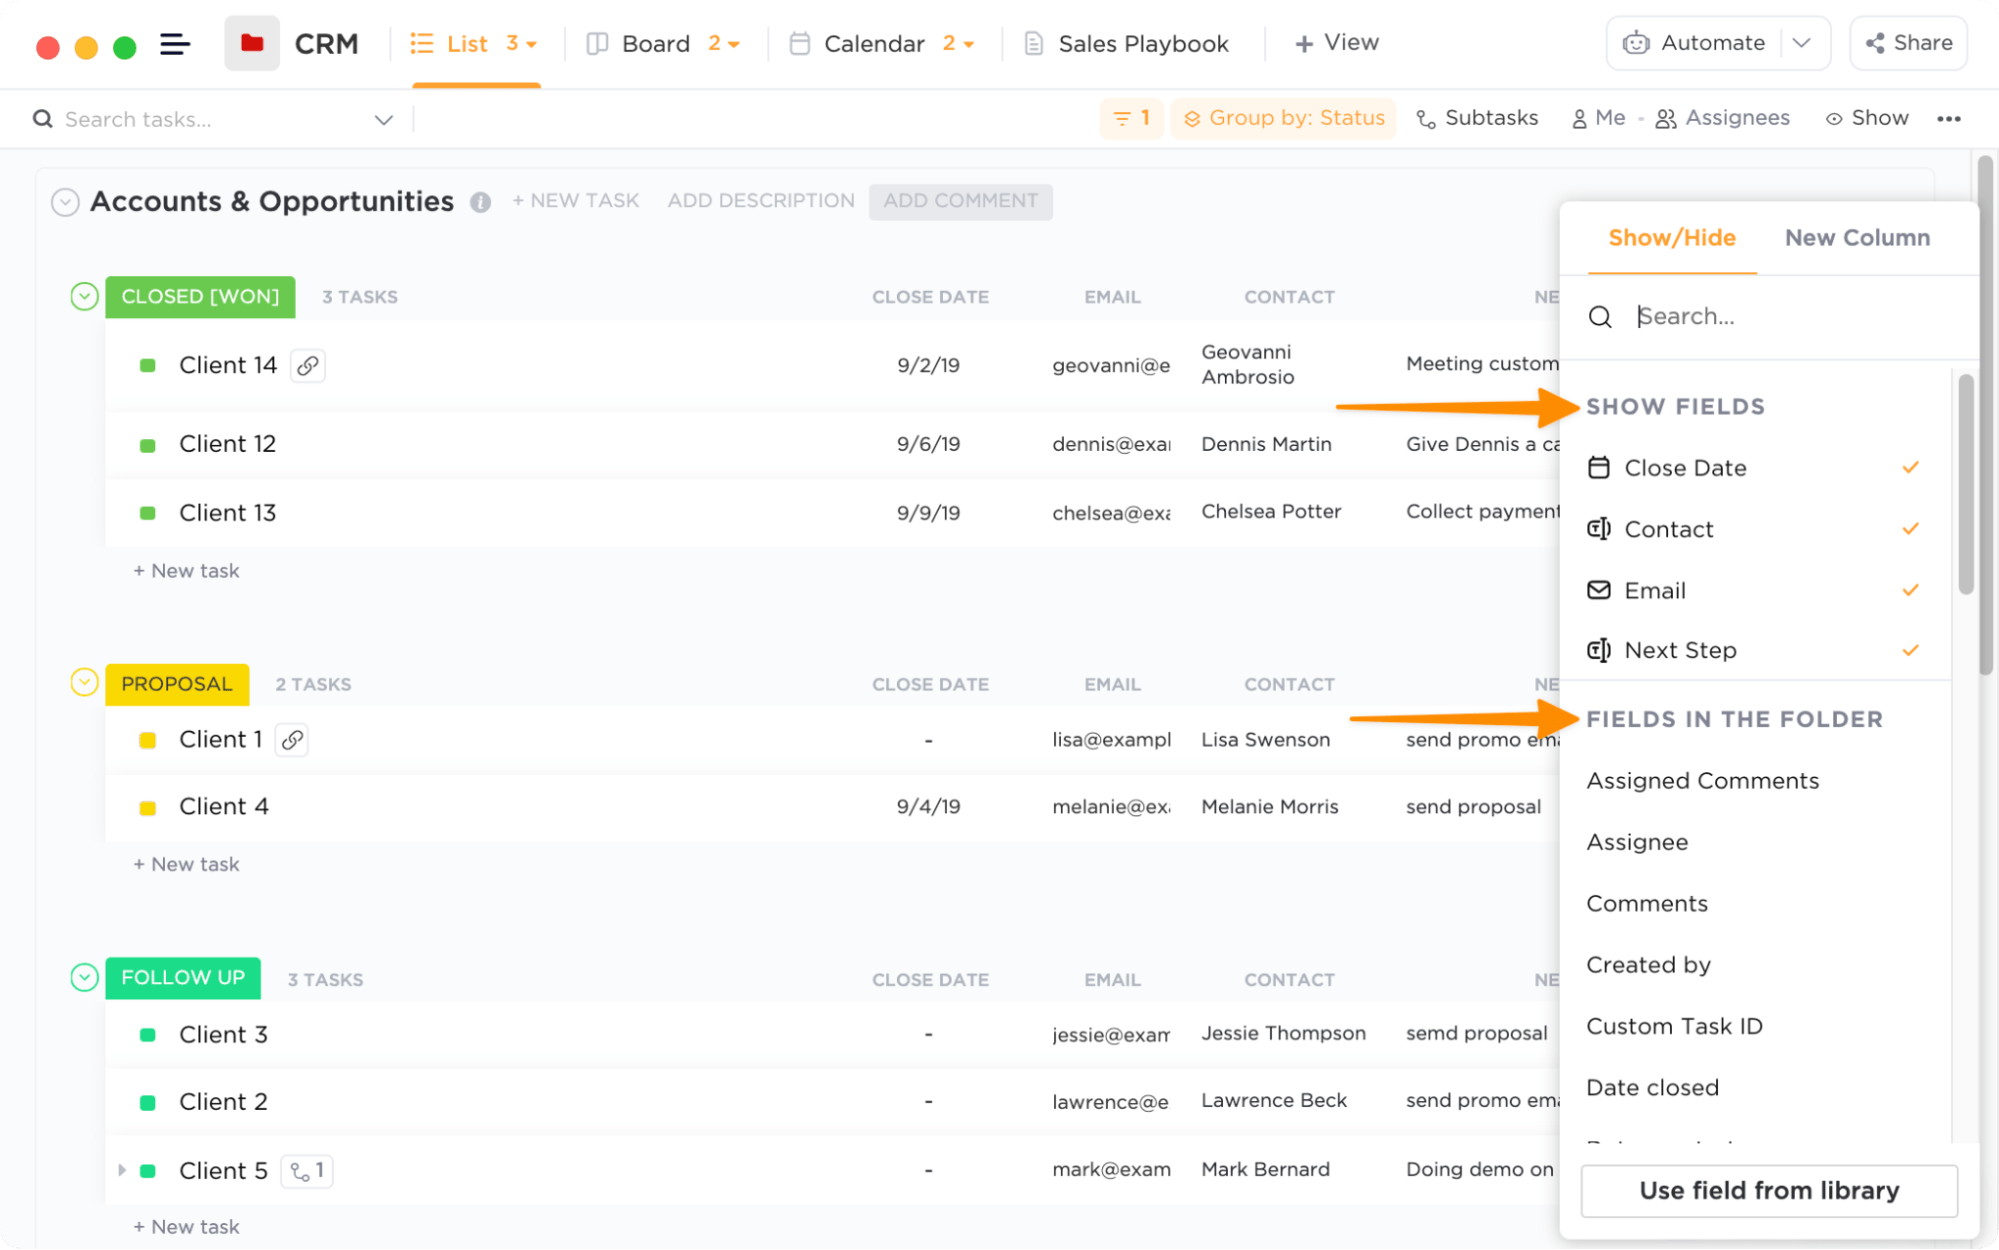
Task: Switch to the New Column tab
Action: click(1857, 238)
